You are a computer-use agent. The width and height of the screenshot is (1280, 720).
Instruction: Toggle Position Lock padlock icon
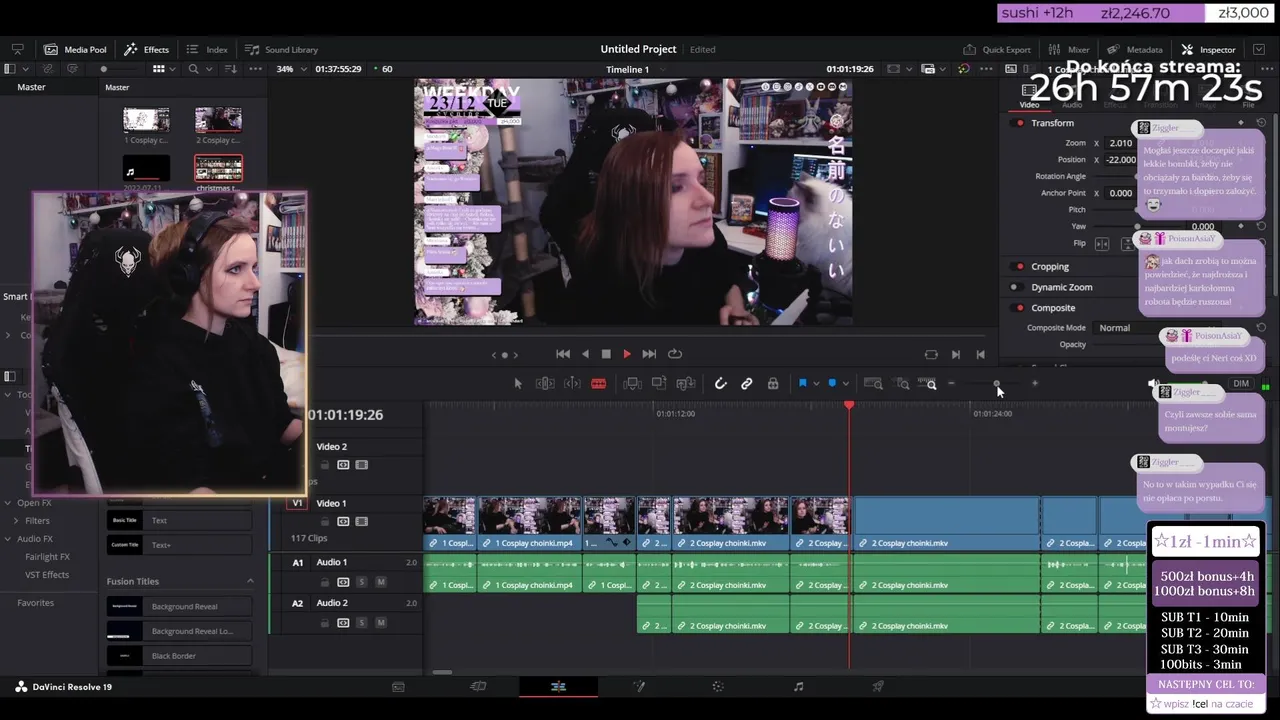(773, 384)
